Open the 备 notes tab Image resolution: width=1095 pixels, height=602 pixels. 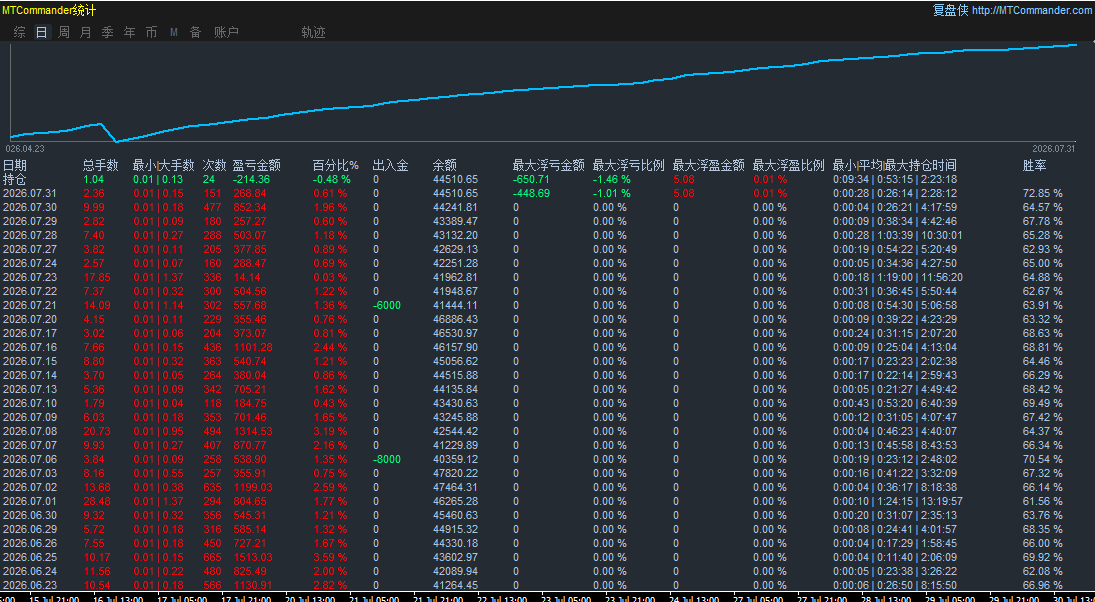[x=196, y=32]
